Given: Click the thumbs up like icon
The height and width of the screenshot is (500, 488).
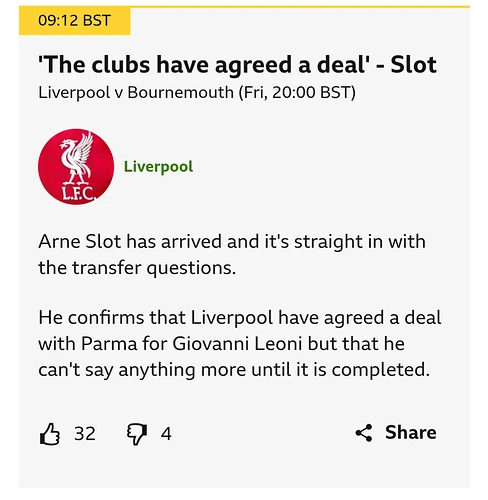Looking at the screenshot, I should (50, 434).
